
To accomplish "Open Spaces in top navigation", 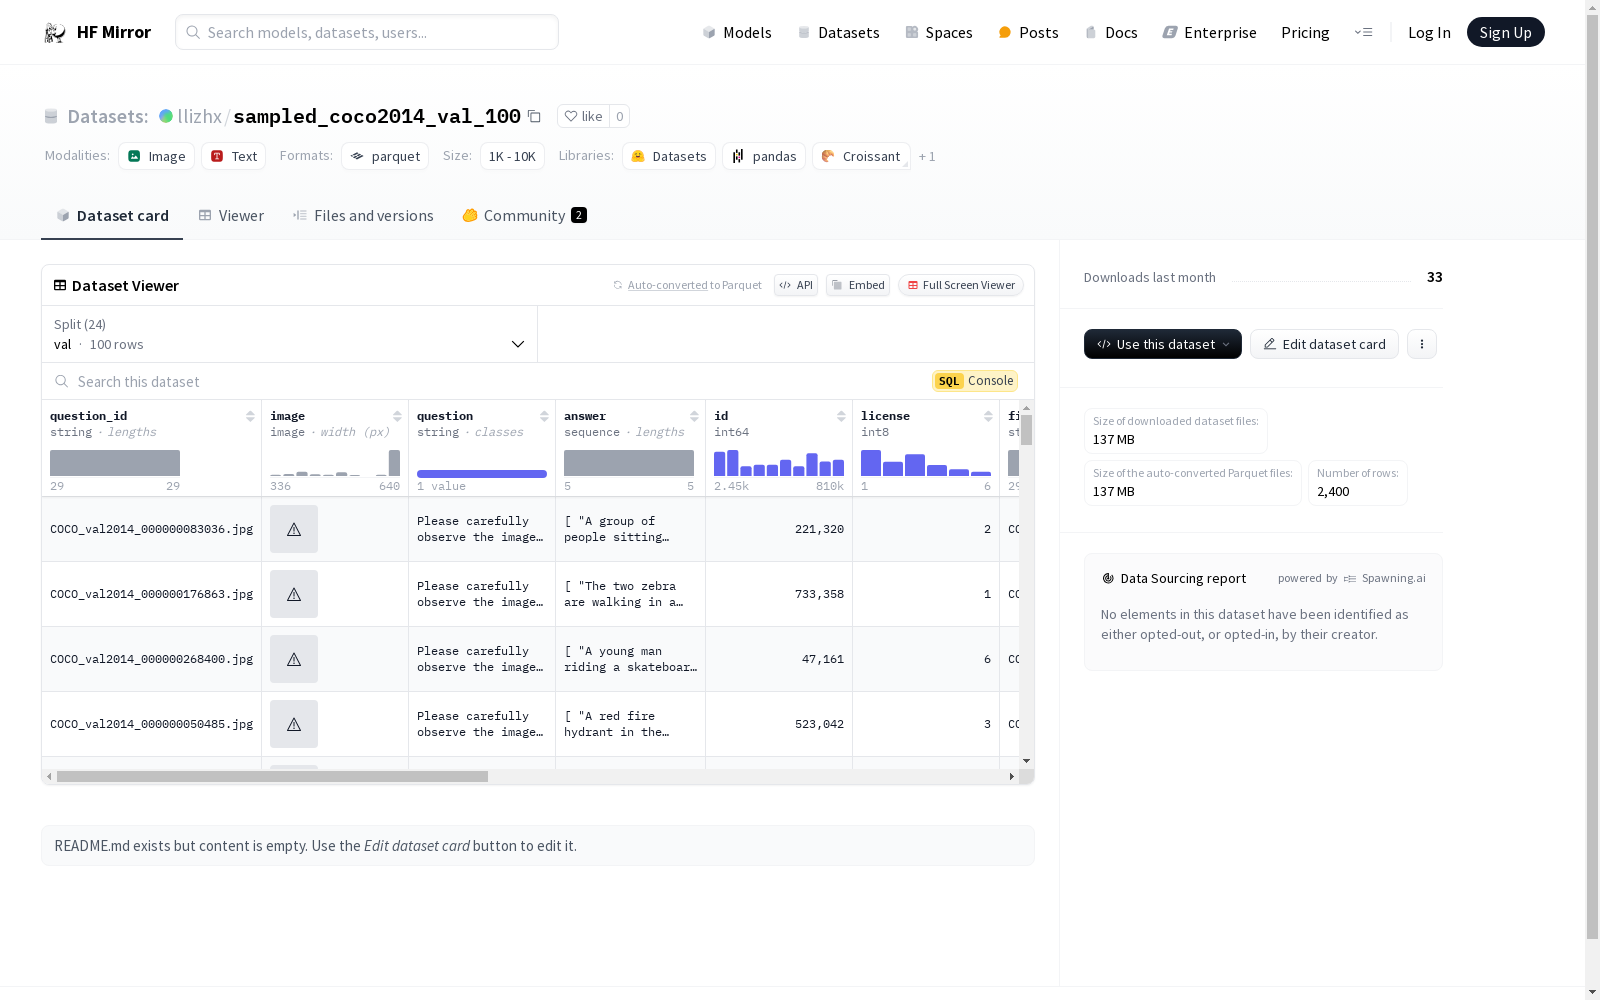I will pos(939,33).
